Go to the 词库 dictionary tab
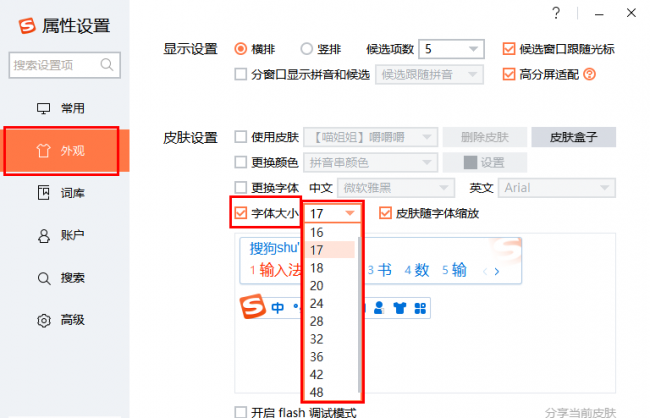The width and height of the screenshot is (650, 418). click(x=65, y=193)
